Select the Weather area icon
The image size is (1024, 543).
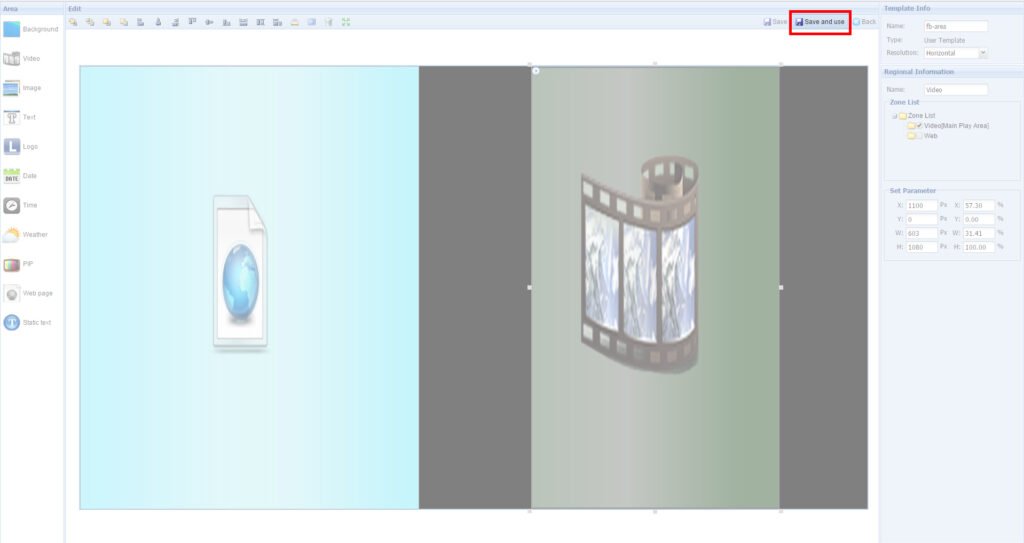click(x=12, y=235)
